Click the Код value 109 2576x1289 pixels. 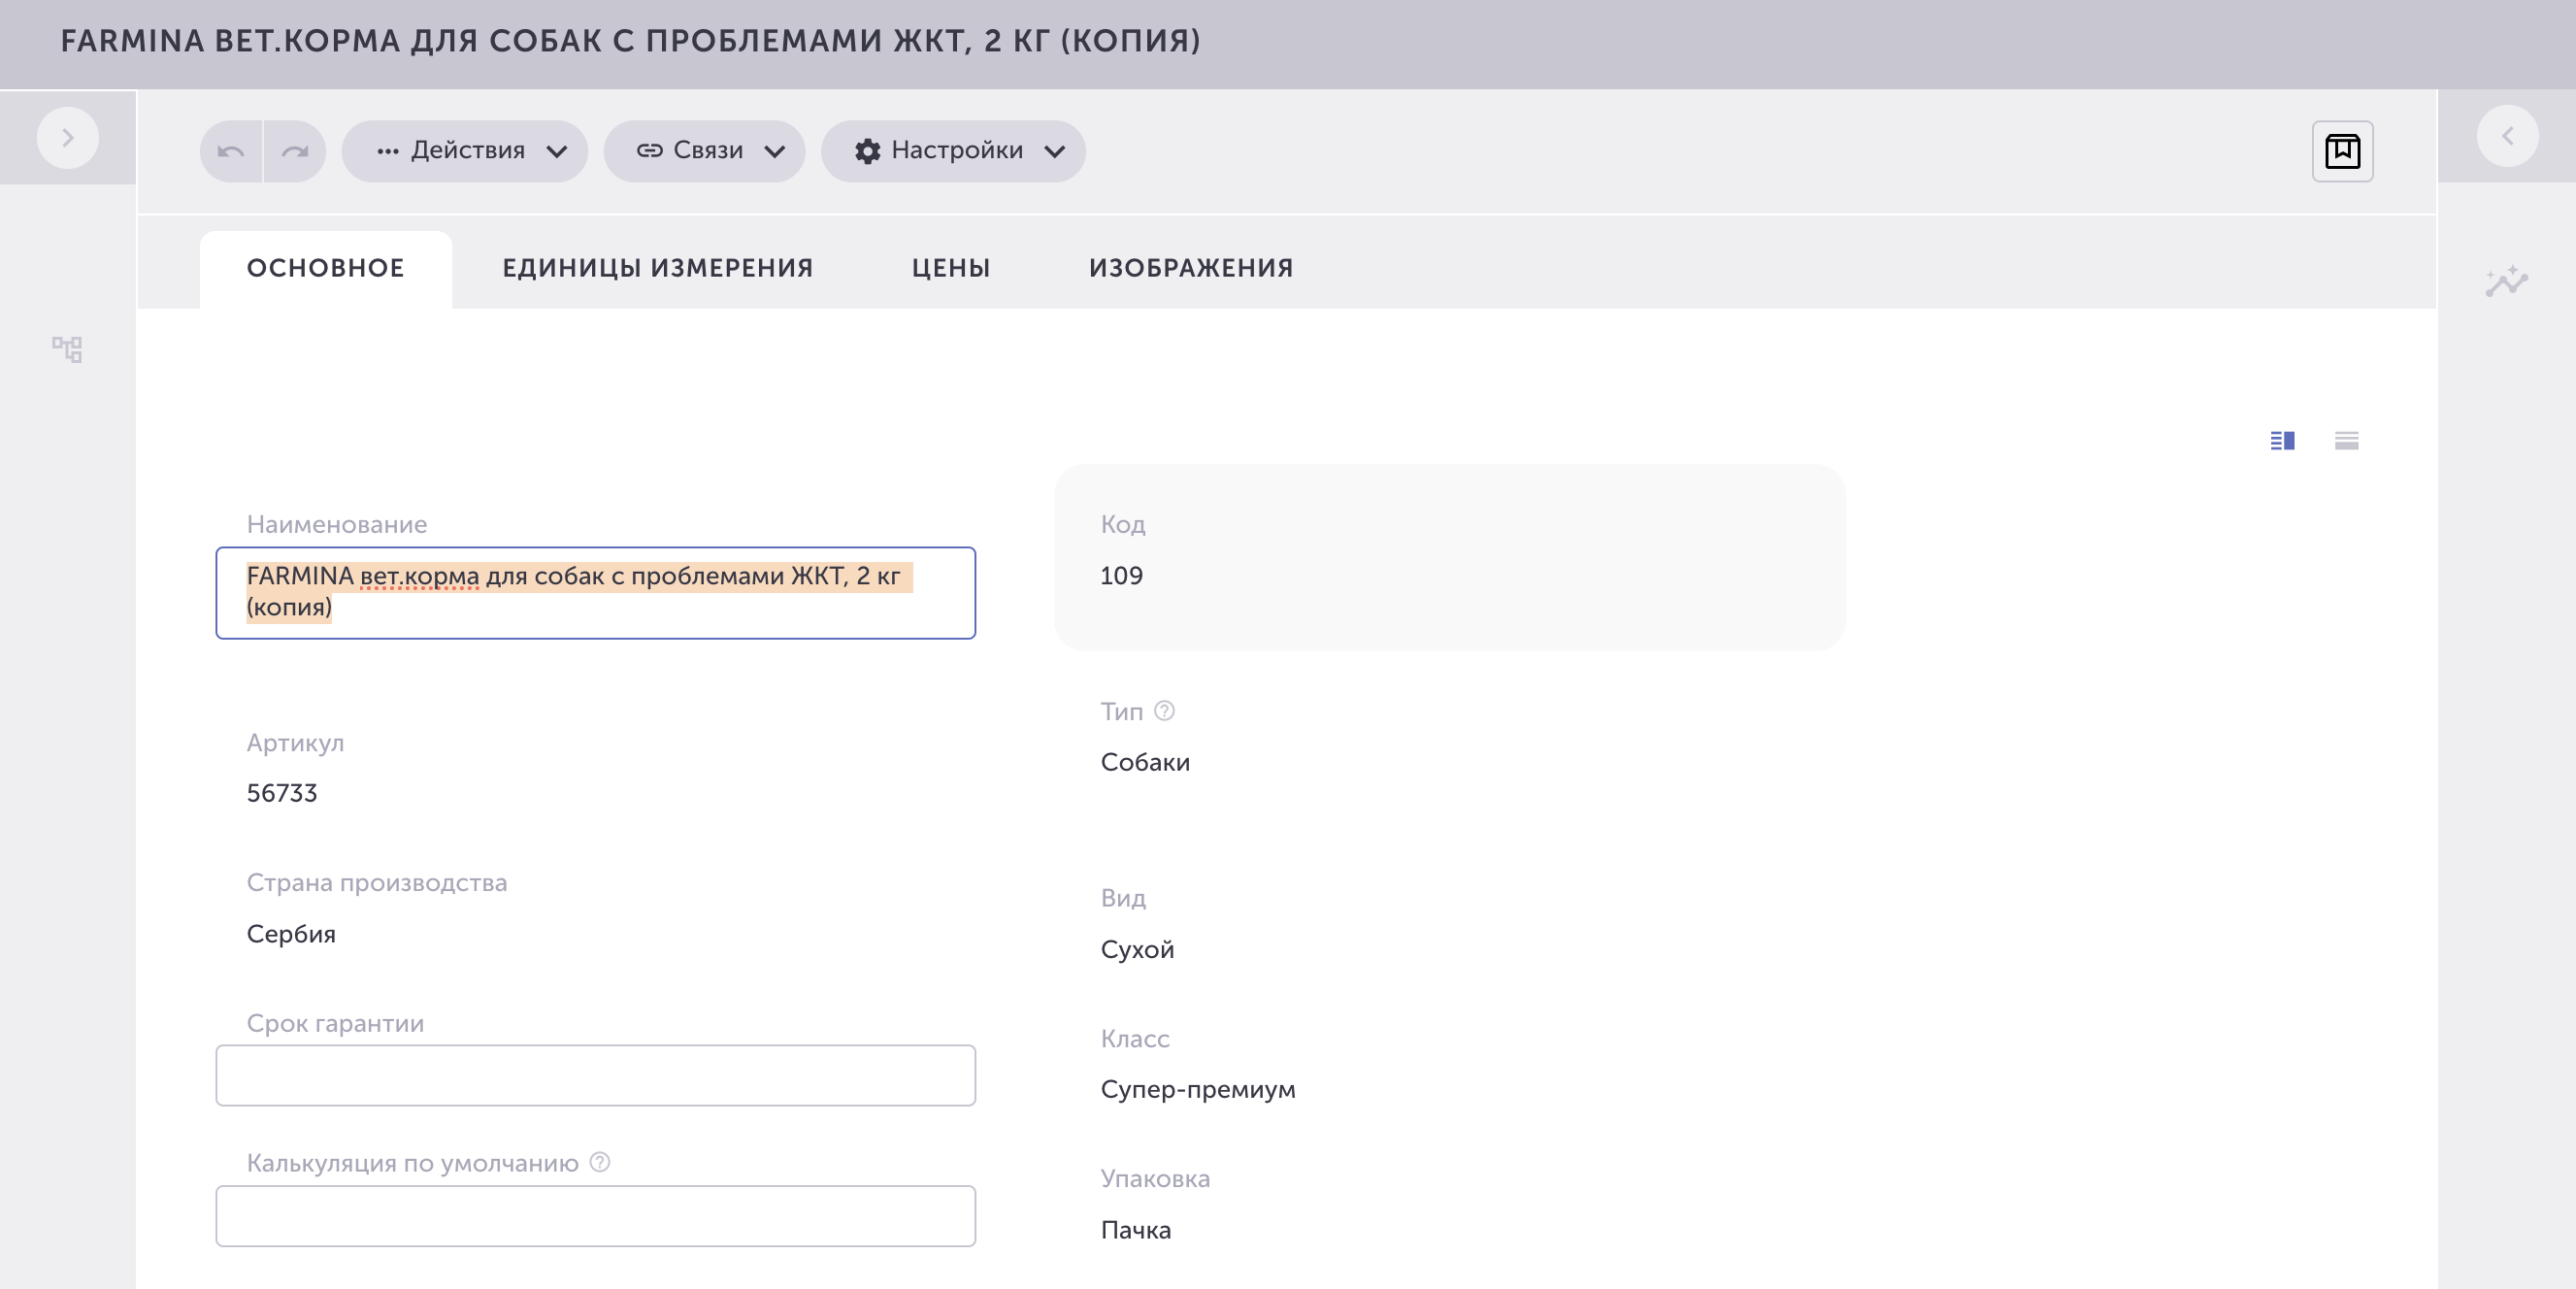point(1121,575)
